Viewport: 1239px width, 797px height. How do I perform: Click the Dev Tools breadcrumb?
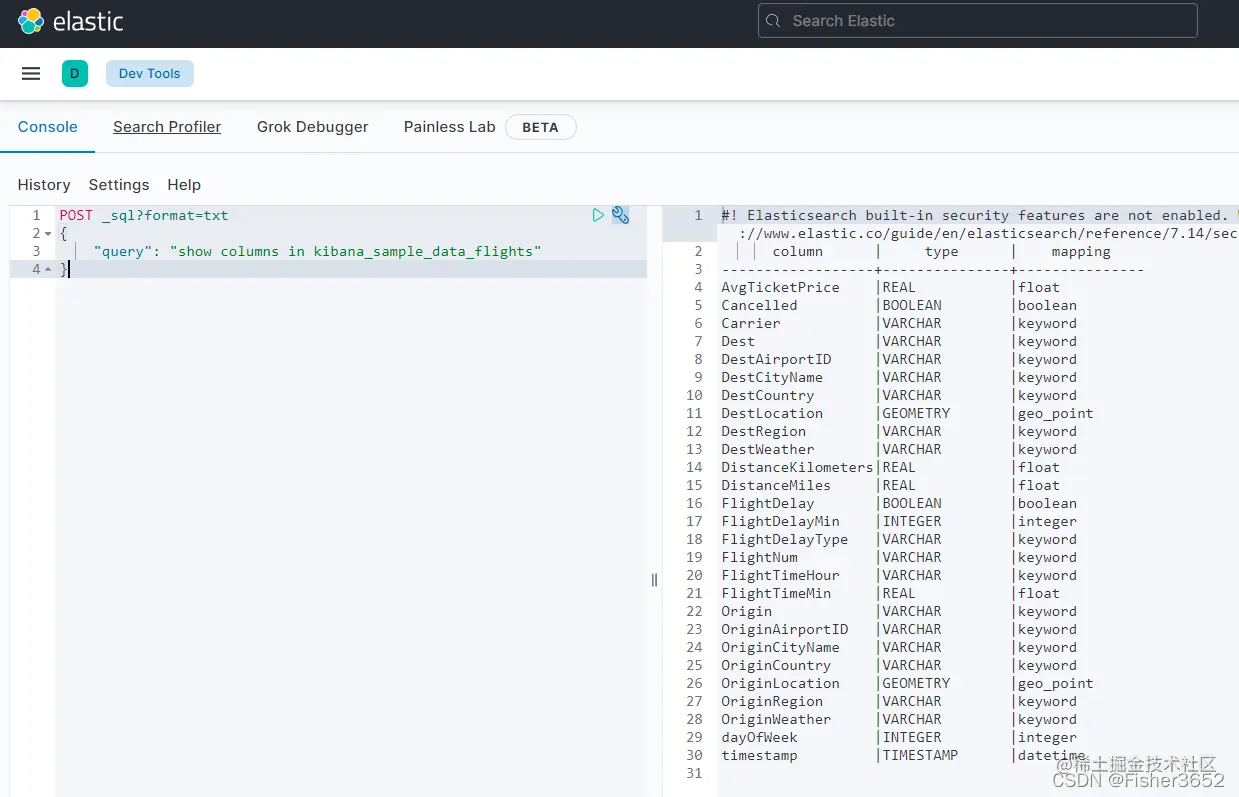tap(150, 73)
